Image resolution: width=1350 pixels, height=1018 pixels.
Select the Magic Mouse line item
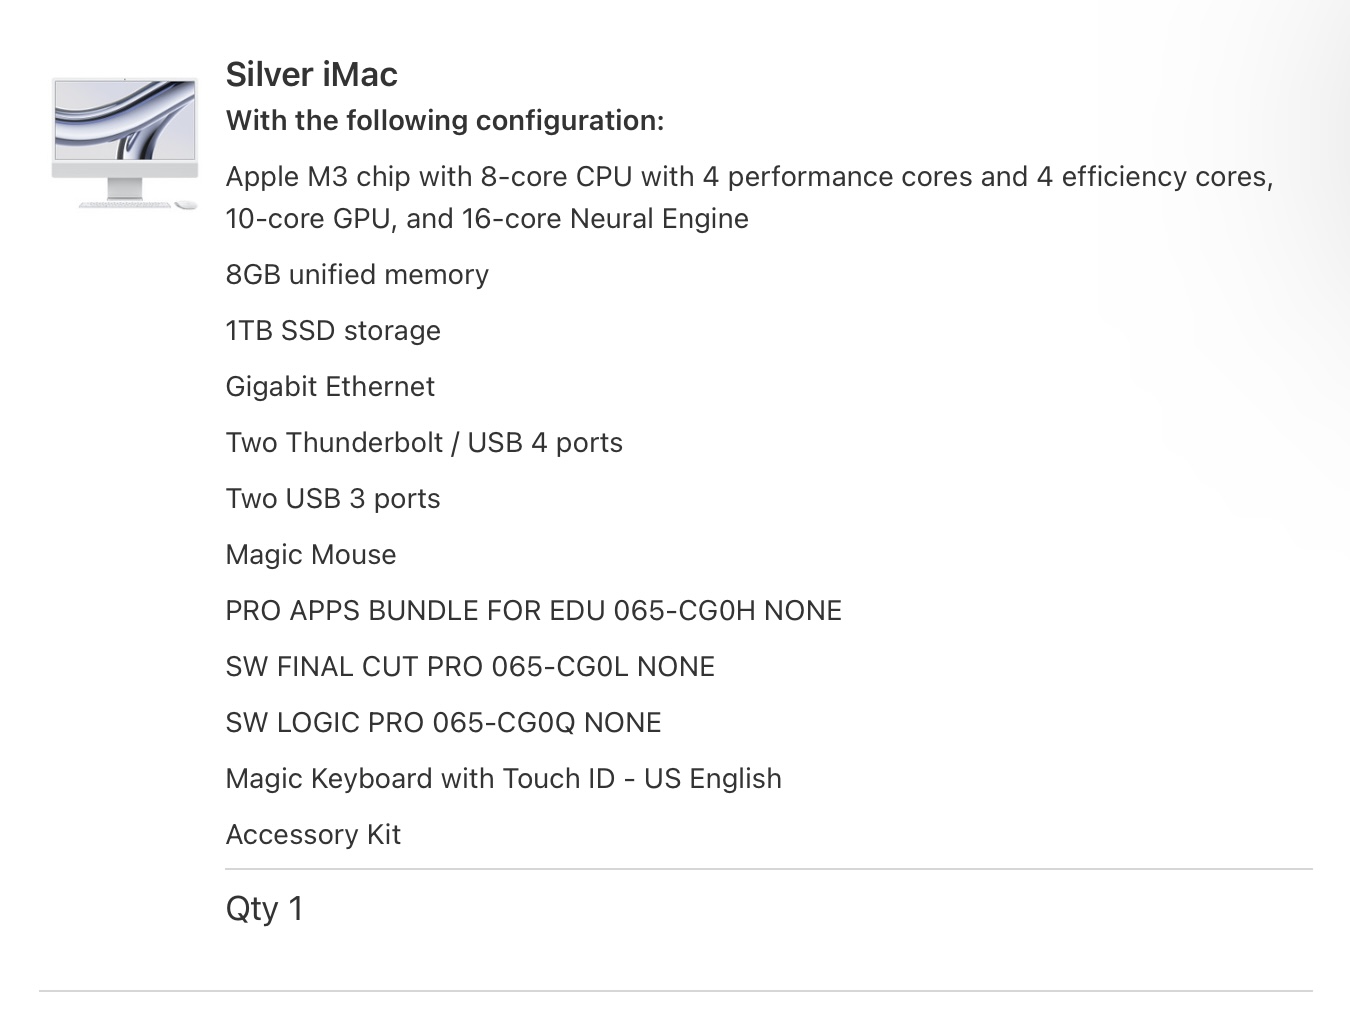(311, 555)
